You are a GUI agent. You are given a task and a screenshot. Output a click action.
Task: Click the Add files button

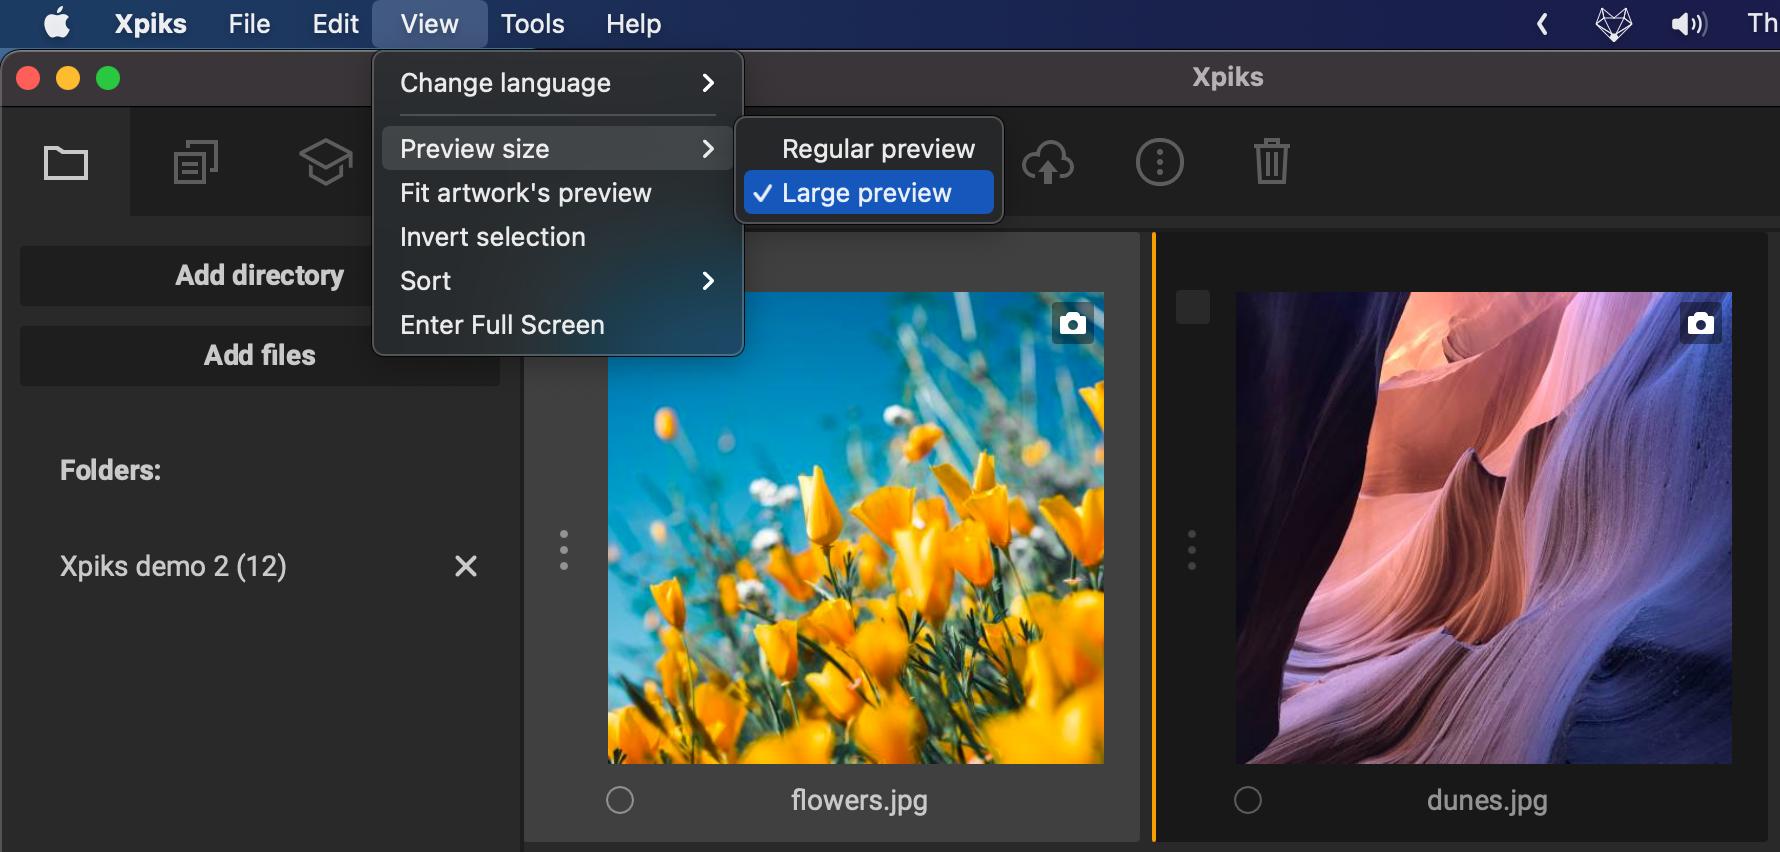(260, 355)
